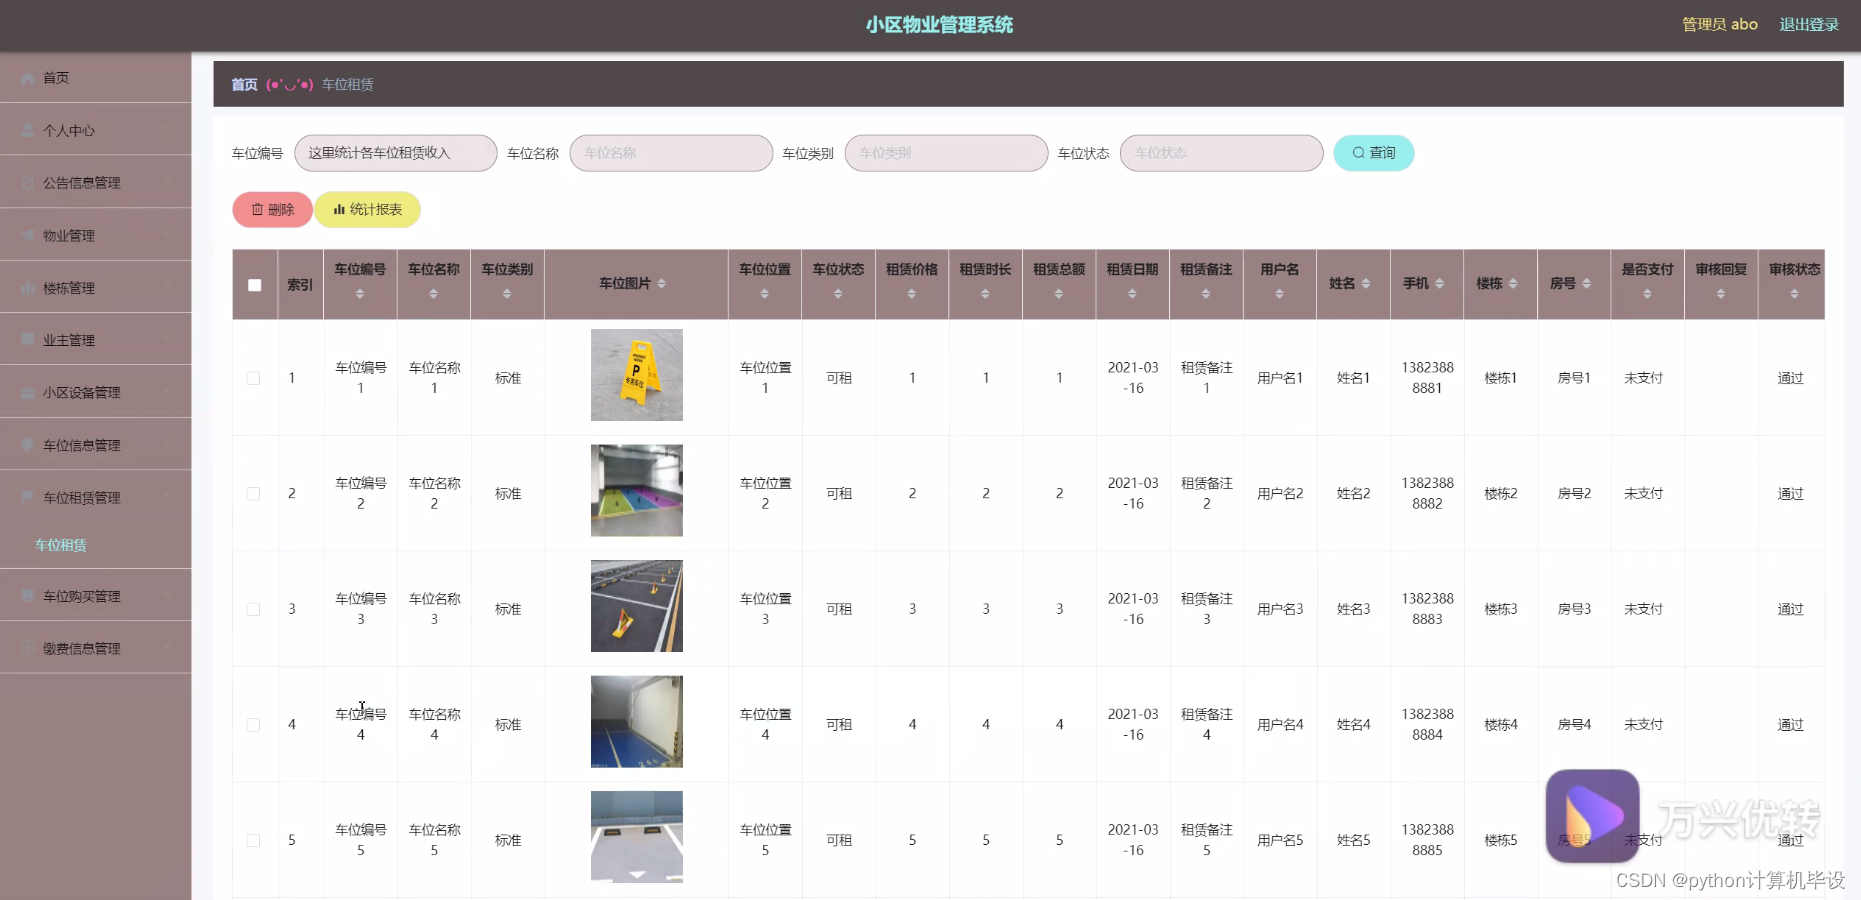Expand the 车位信息管理 sidebar section

(x=81, y=444)
